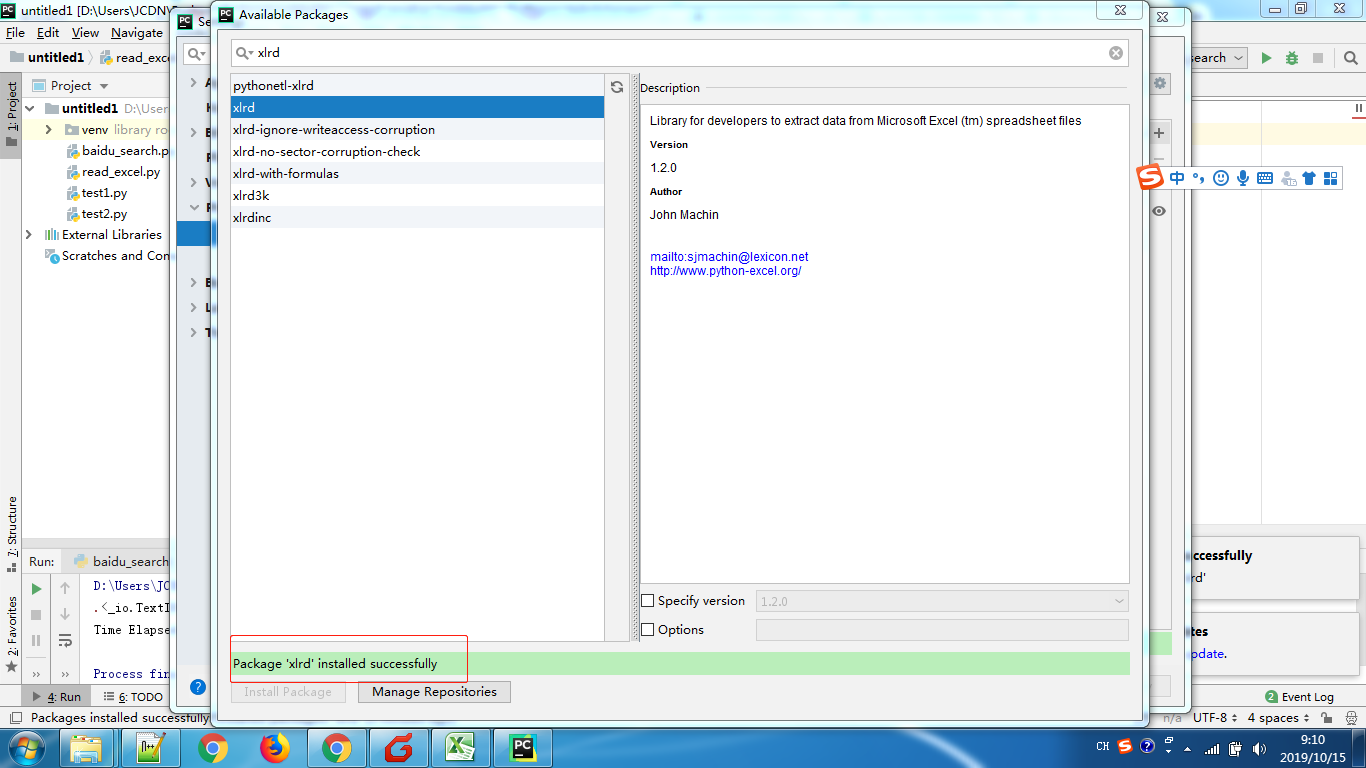This screenshot has width=1366, height=768.
Task: Click the gray stop icon in top toolbar
Action: pos(1318,58)
